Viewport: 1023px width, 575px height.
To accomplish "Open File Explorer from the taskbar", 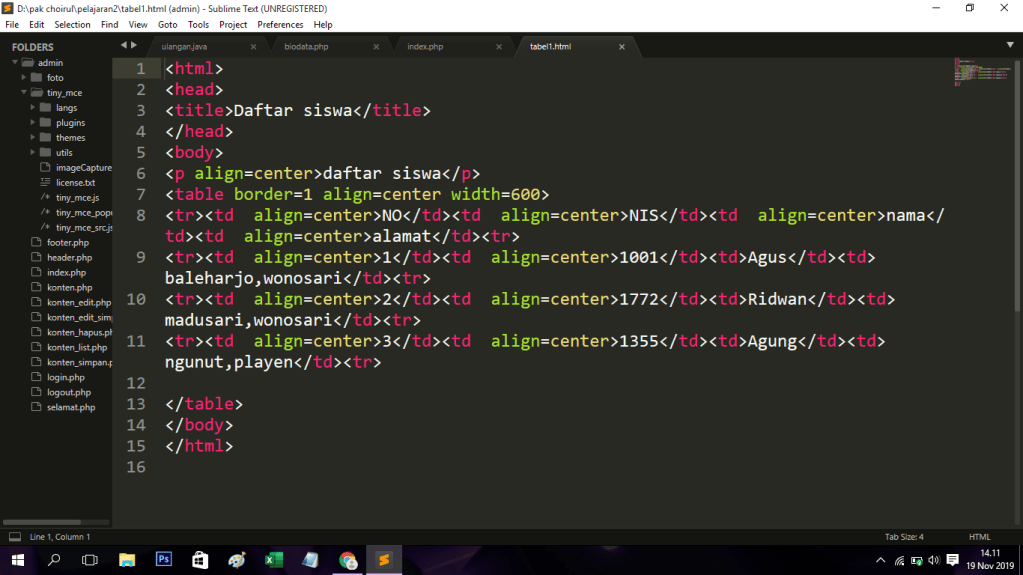I will (x=127, y=560).
